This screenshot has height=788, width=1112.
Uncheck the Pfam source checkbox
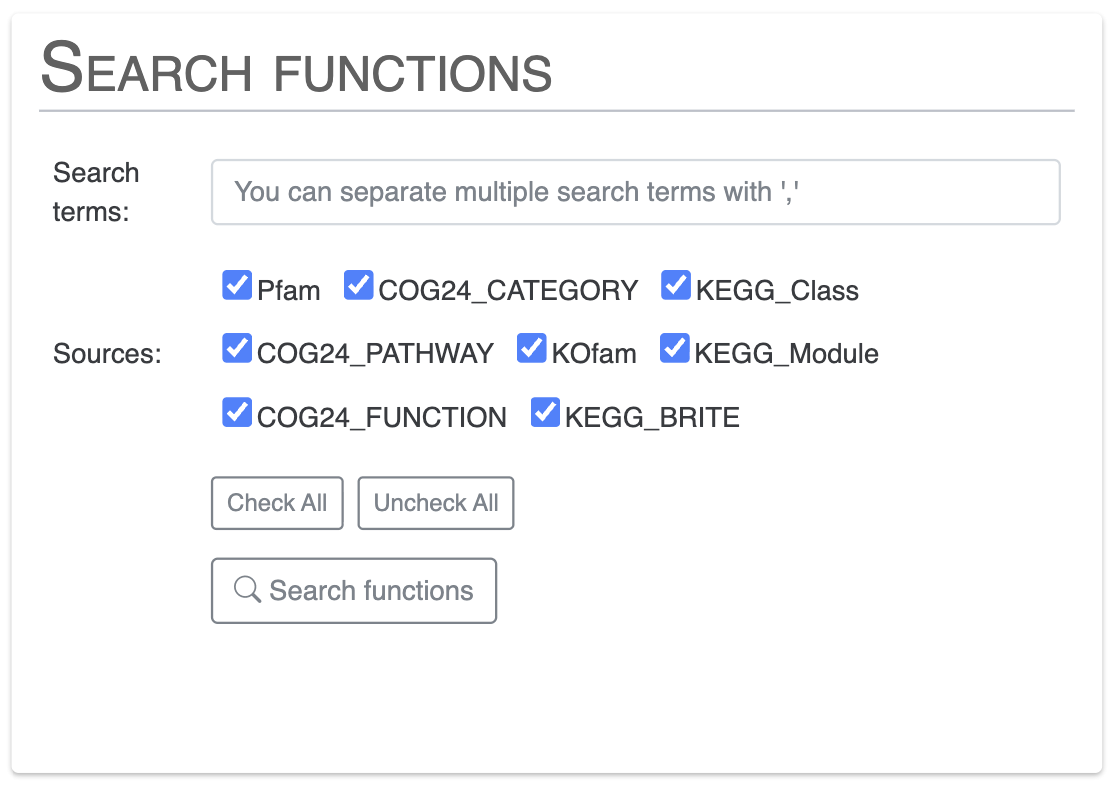point(236,285)
